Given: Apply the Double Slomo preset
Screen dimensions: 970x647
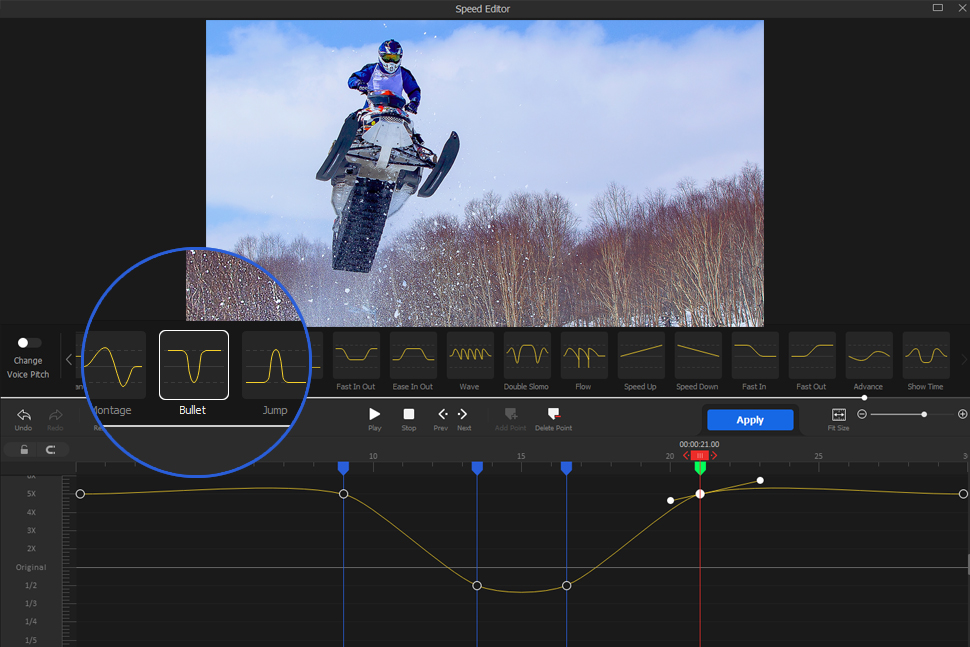Looking at the screenshot, I should pos(526,356).
